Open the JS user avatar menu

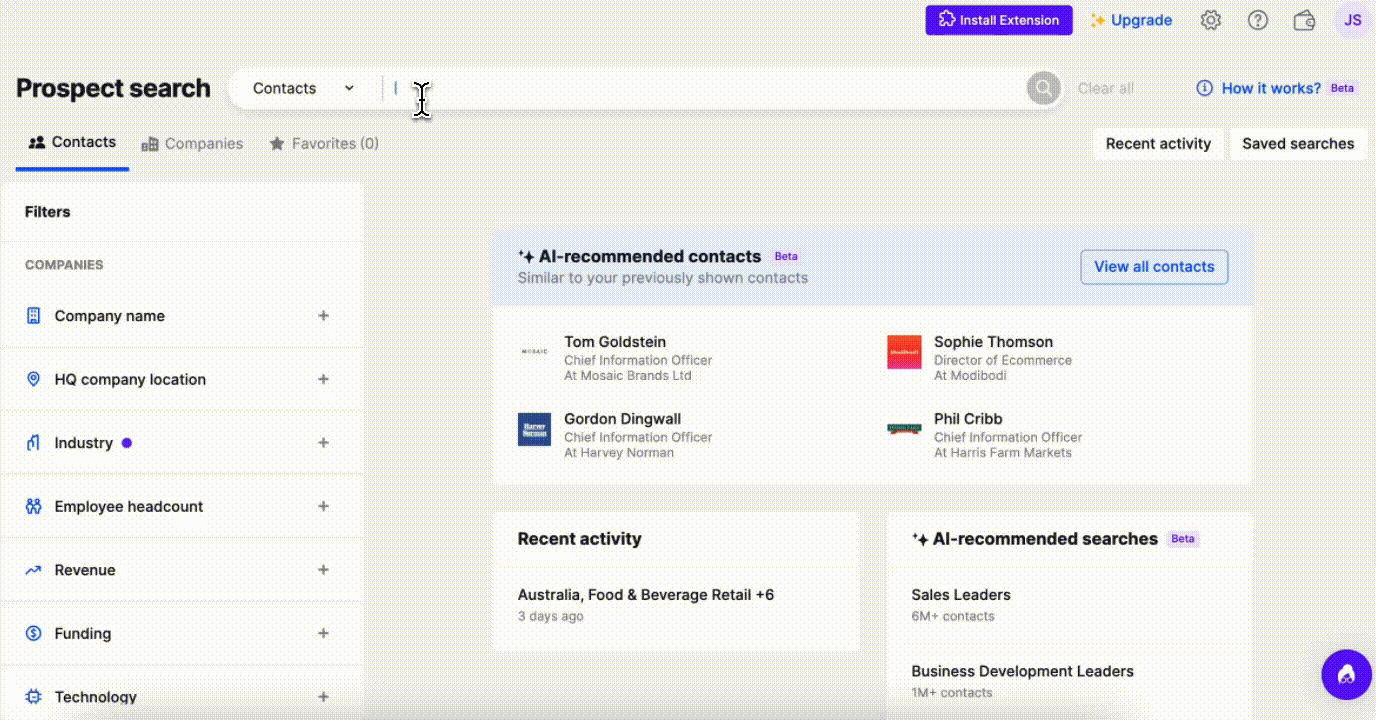(1352, 20)
